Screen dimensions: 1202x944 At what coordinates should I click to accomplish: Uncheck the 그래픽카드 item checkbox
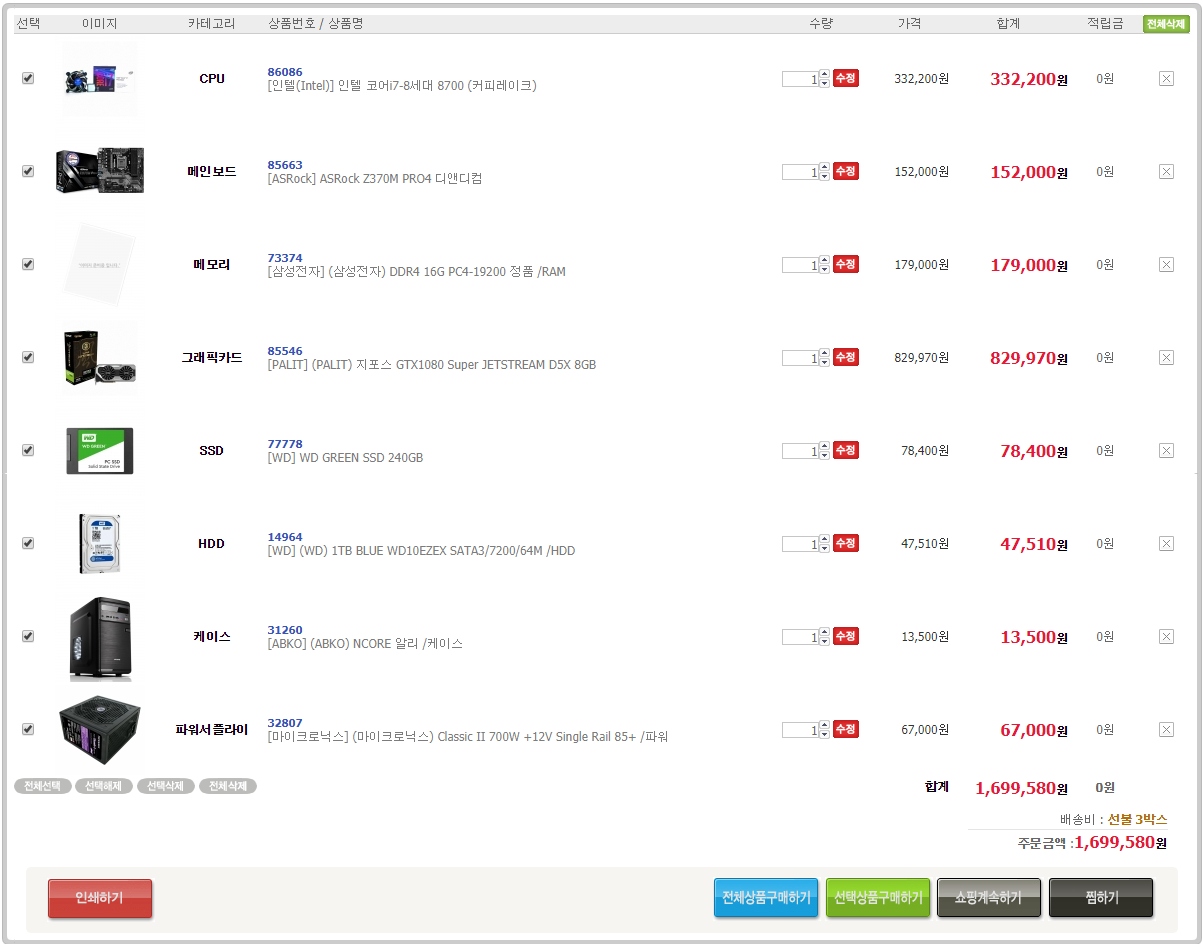[x=28, y=357]
